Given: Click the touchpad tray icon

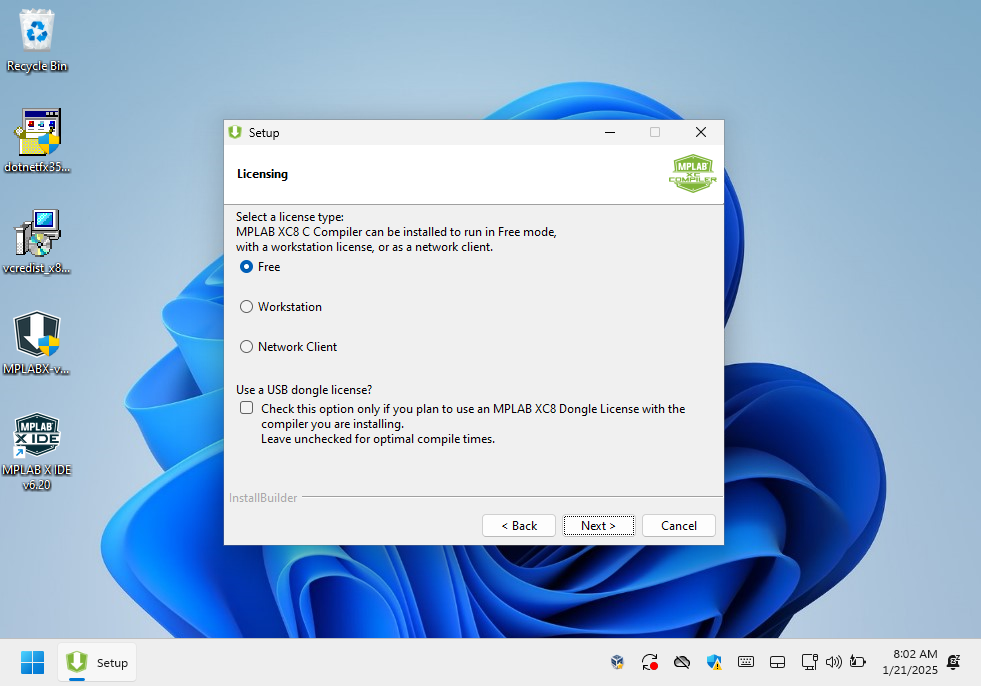Looking at the screenshot, I should [x=778, y=662].
